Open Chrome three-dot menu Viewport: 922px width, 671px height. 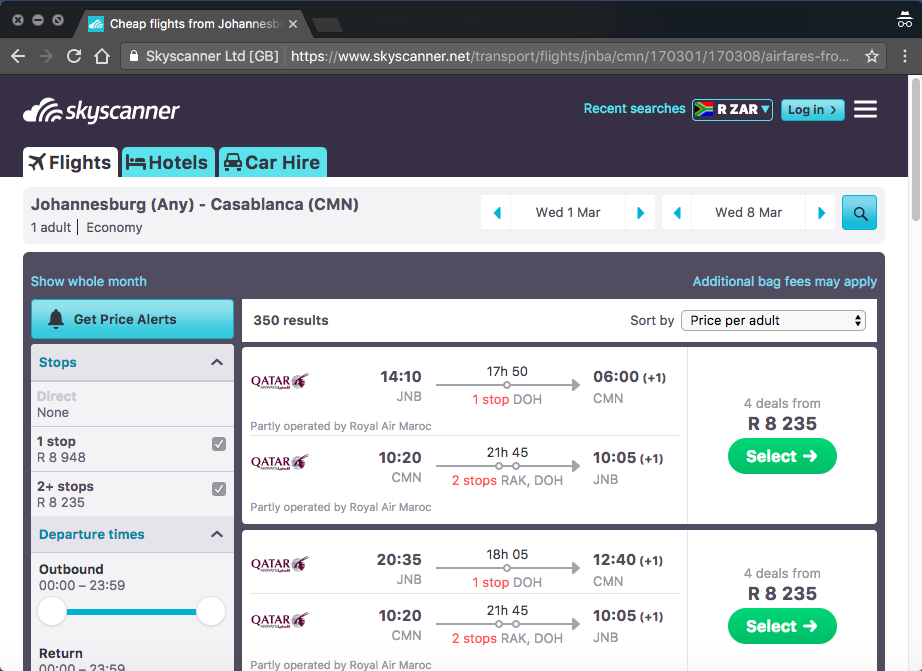point(905,56)
